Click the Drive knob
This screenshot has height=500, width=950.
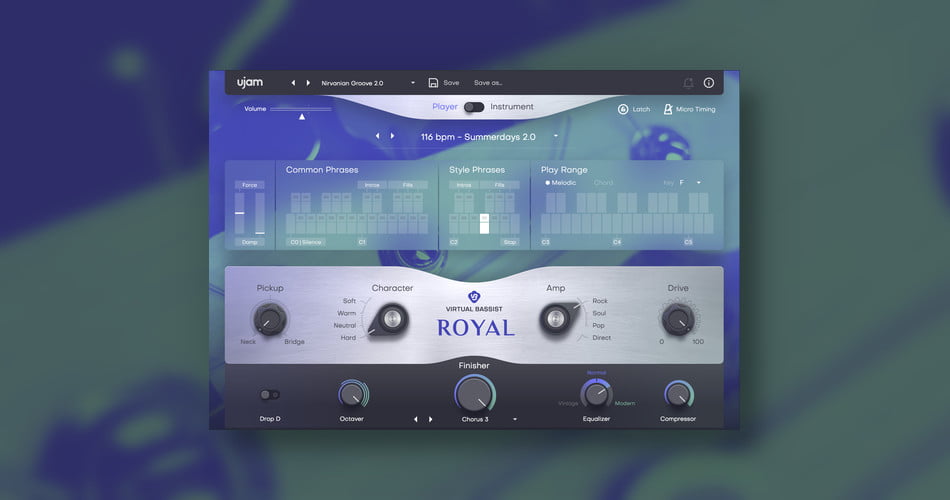[678, 319]
